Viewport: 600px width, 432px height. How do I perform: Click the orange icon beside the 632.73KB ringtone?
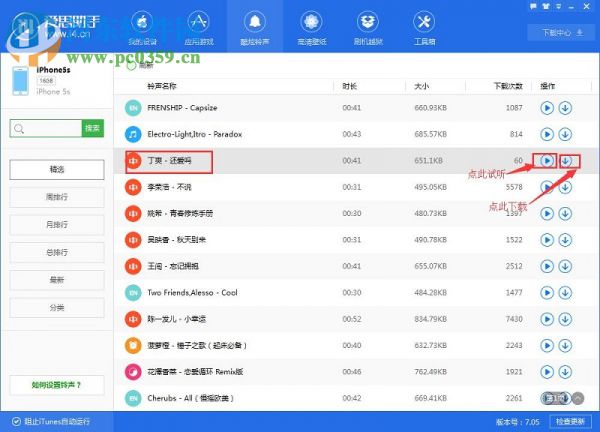[133, 346]
